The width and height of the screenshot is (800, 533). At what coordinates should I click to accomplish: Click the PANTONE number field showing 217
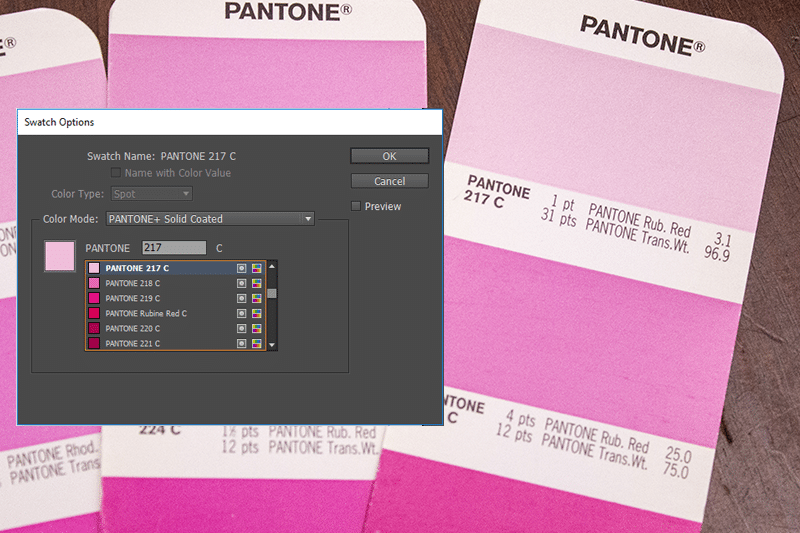coord(174,247)
